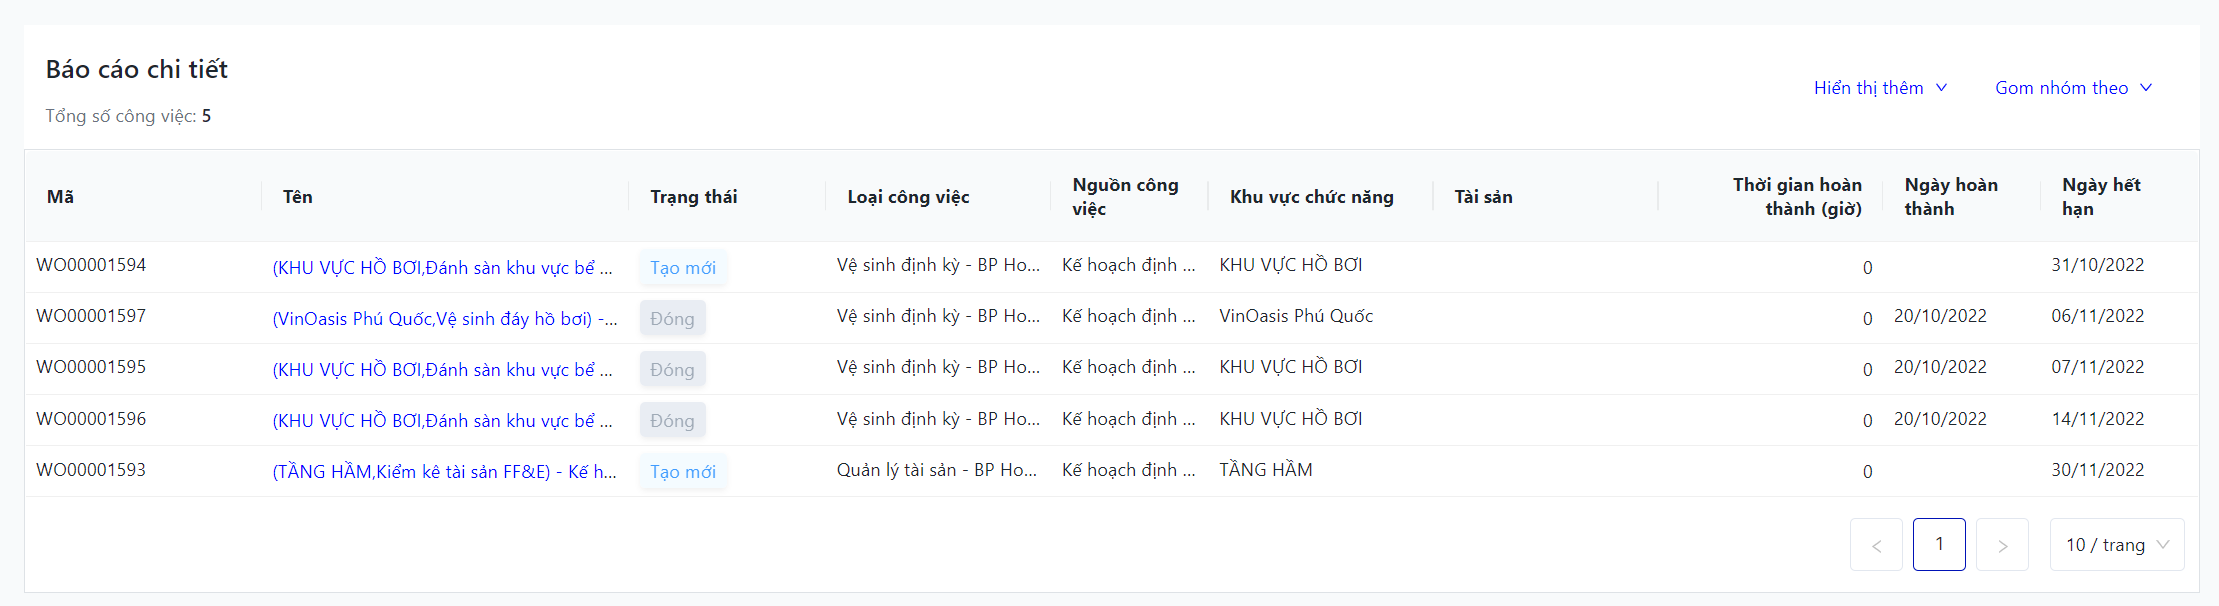Select page 1 in pagination
Viewport: 2219px width, 606px height.
coord(1939,545)
